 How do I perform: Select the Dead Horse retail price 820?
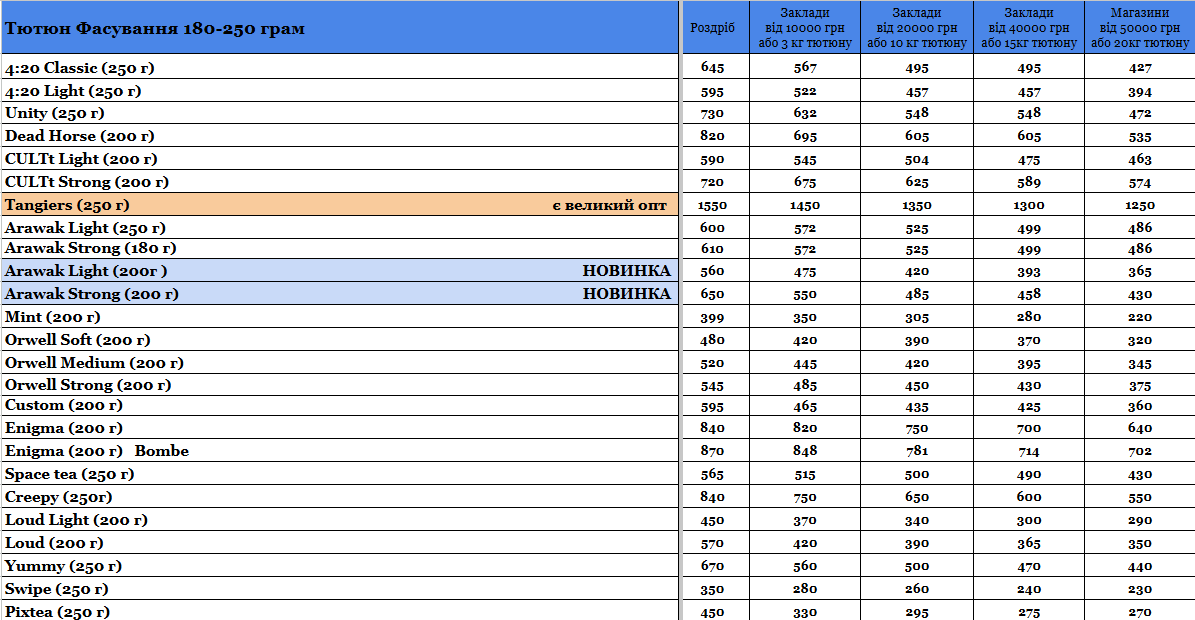point(713,136)
